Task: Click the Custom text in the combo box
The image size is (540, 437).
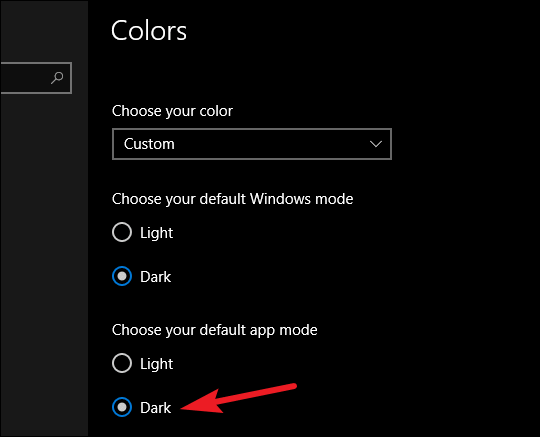Action: coord(149,144)
